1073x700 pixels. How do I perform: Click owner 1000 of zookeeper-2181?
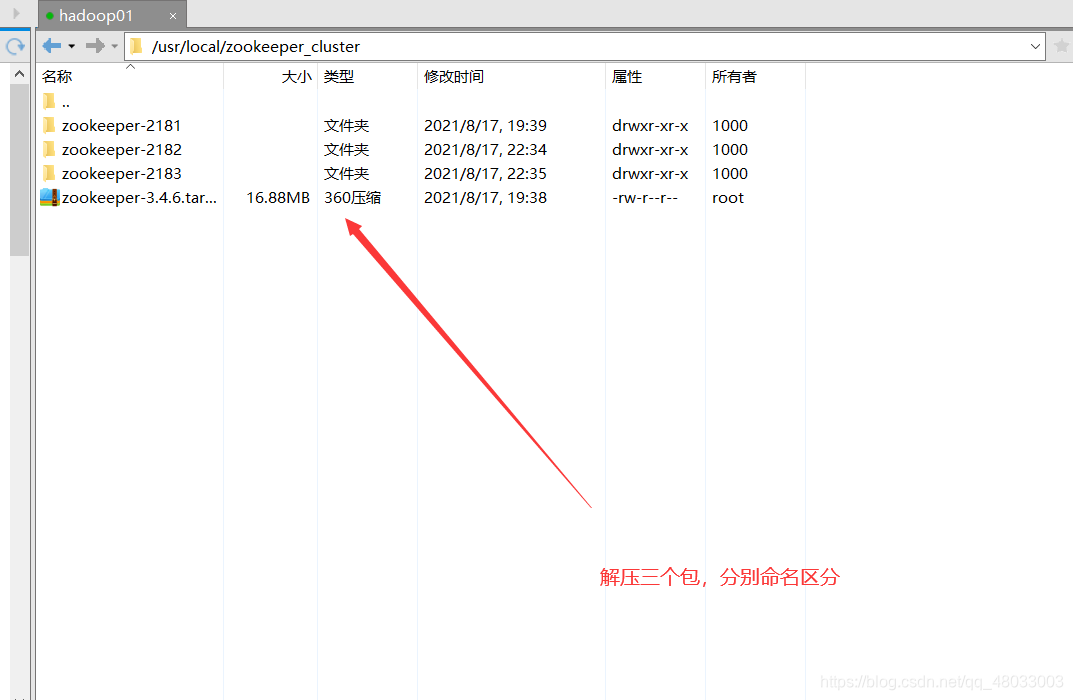pyautogui.click(x=729, y=126)
